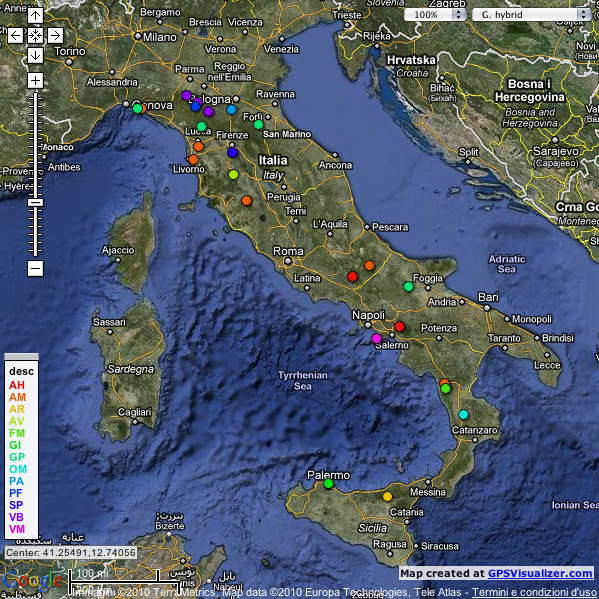The width and height of the screenshot is (599, 599).
Task: Pan the map left with arrow button
Action: [16, 36]
